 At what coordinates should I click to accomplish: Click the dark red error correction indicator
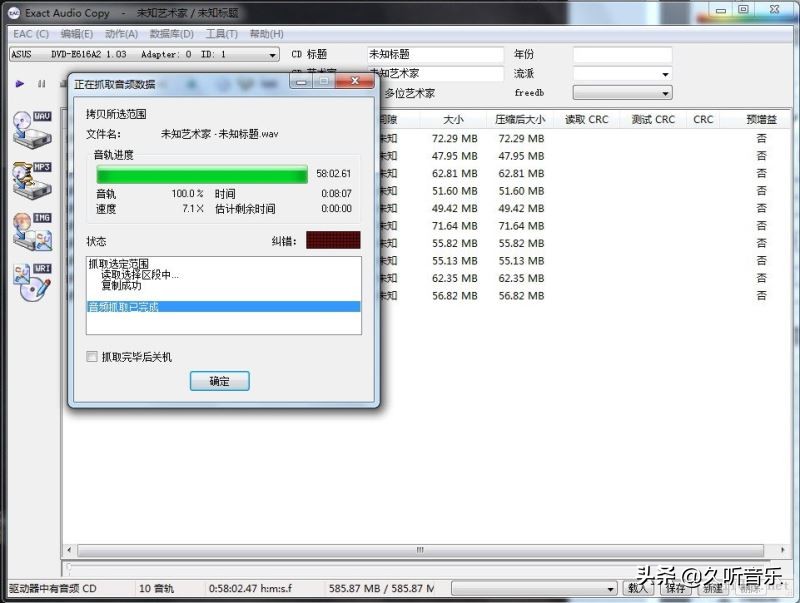[333, 240]
